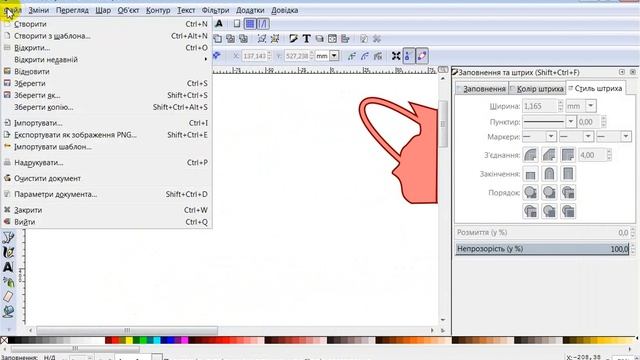Select the spray tool in left toolbox
The width and height of the screenshot is (640, 360).
click(x=8, y=282)
